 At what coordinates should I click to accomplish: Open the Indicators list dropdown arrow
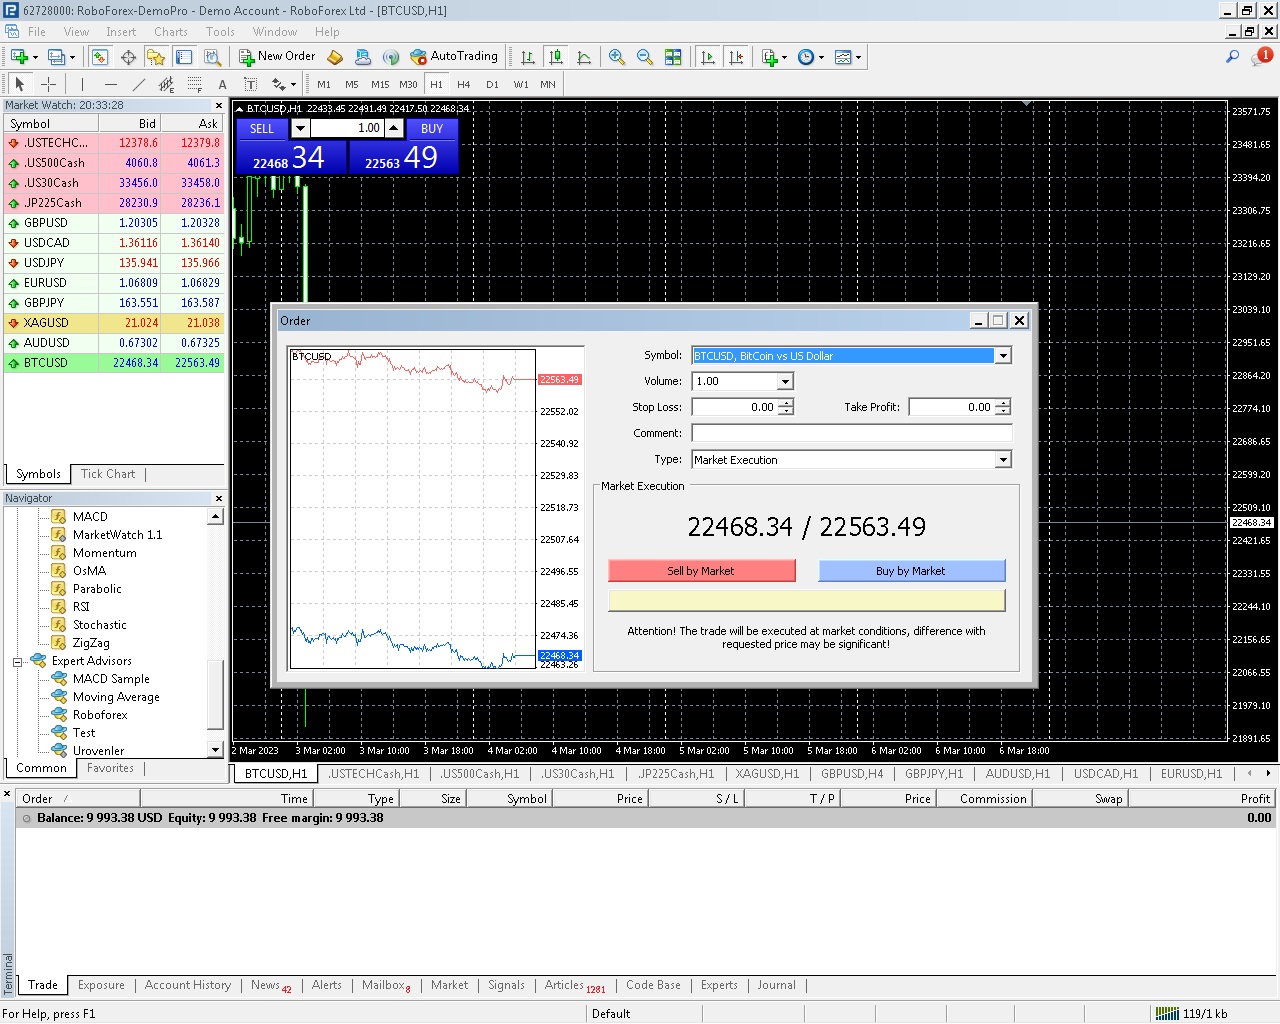tap(785, 57)
